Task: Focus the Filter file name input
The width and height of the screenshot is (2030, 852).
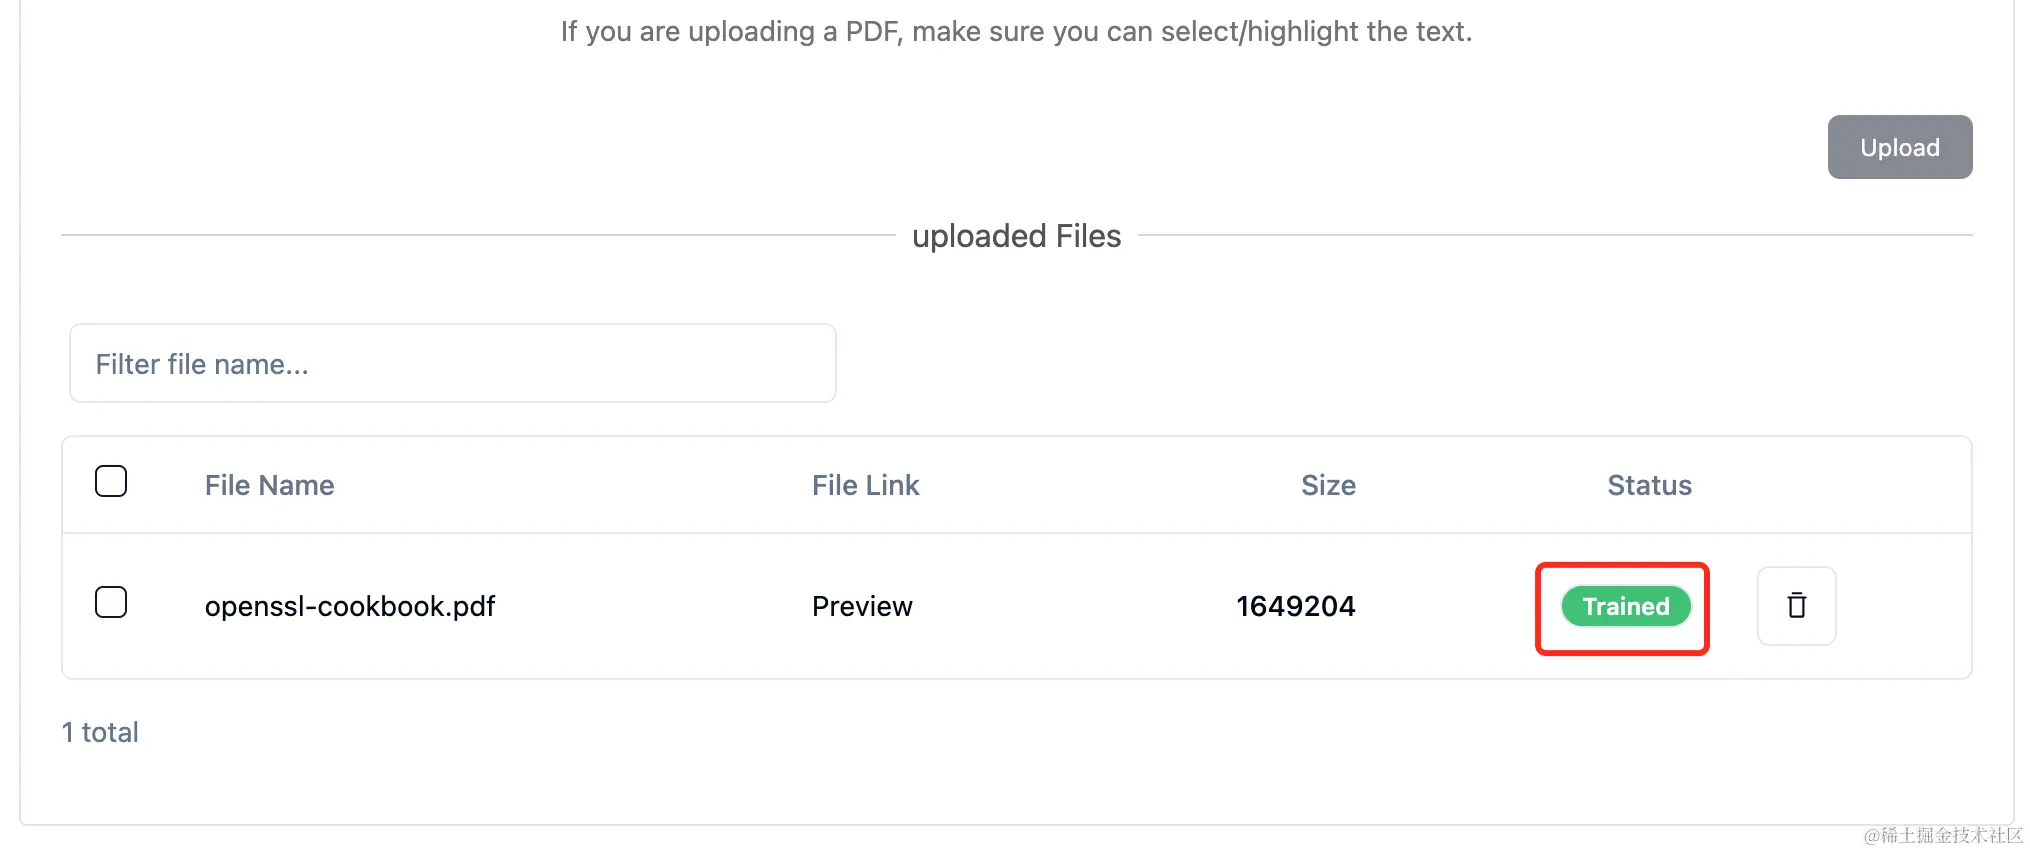Action: 452,364
